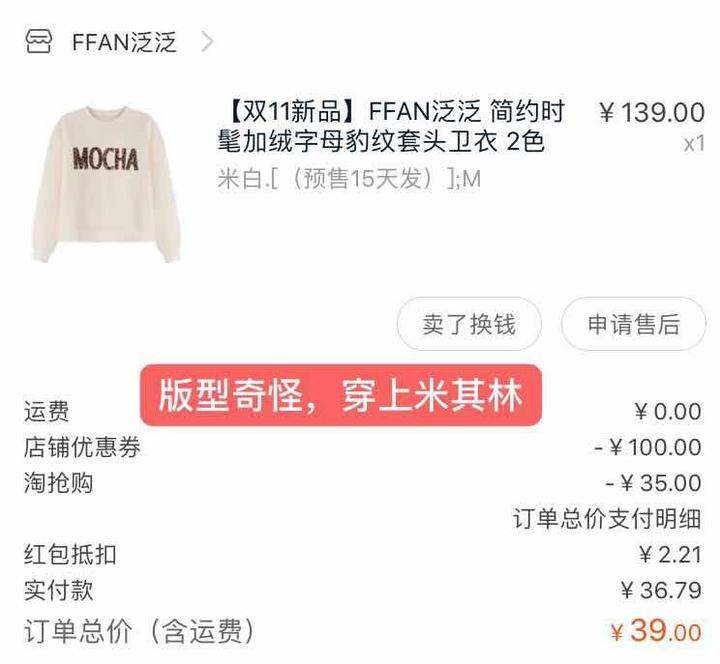Open the MOCHA sweatshirt product thumbnail
This screenshot has width=720, height=664.
point(106,184)
